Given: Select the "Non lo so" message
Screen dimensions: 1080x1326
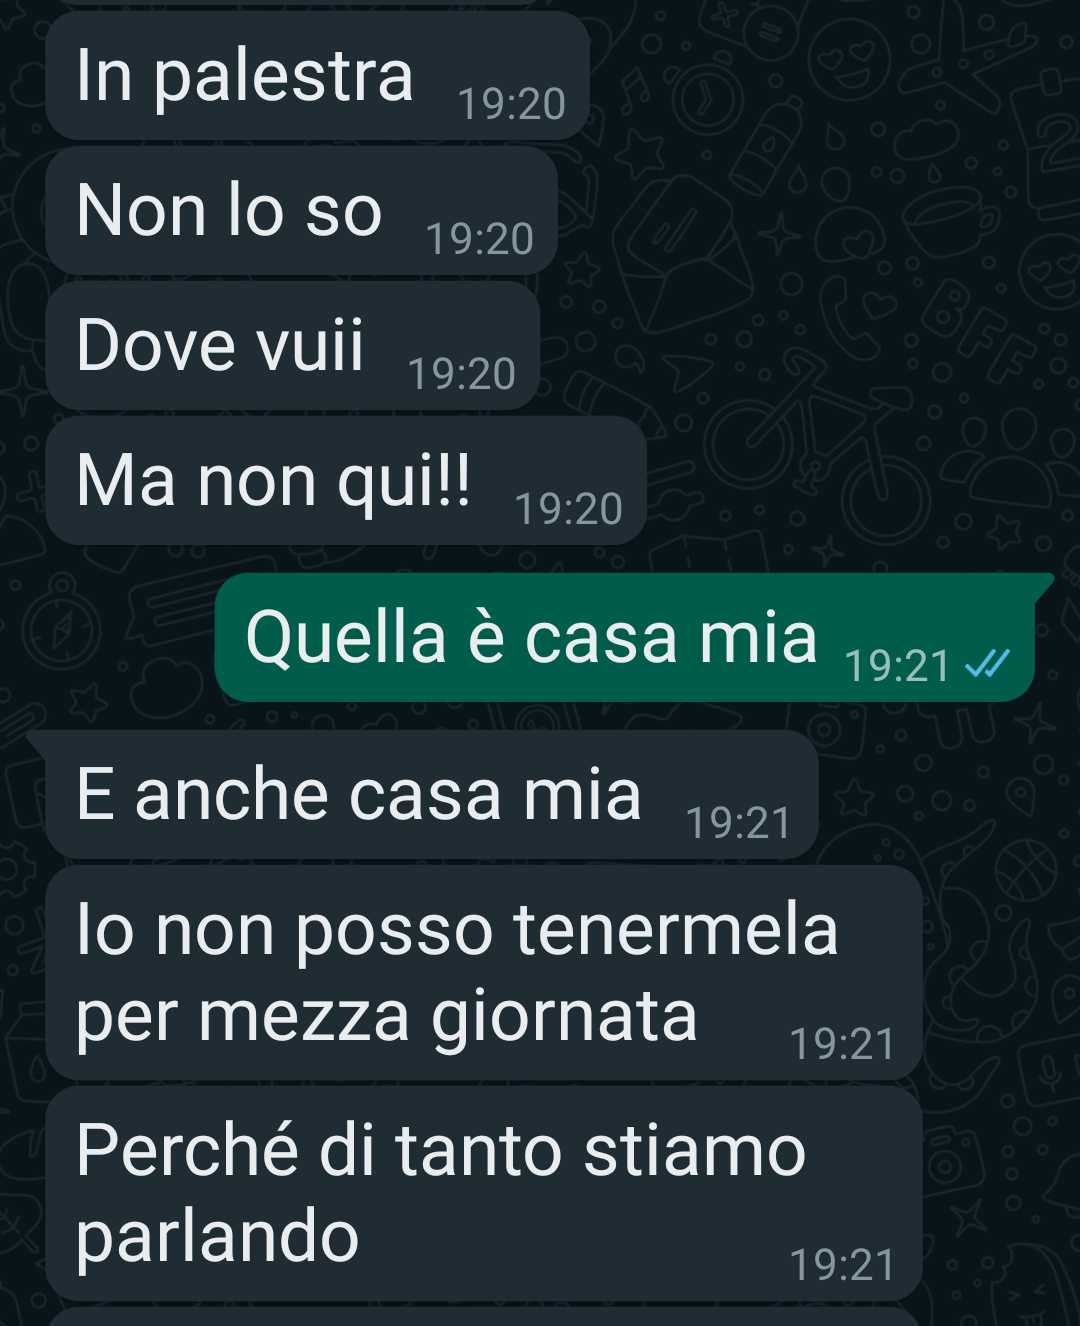Looking at the screenshot, I should point(301,210).
